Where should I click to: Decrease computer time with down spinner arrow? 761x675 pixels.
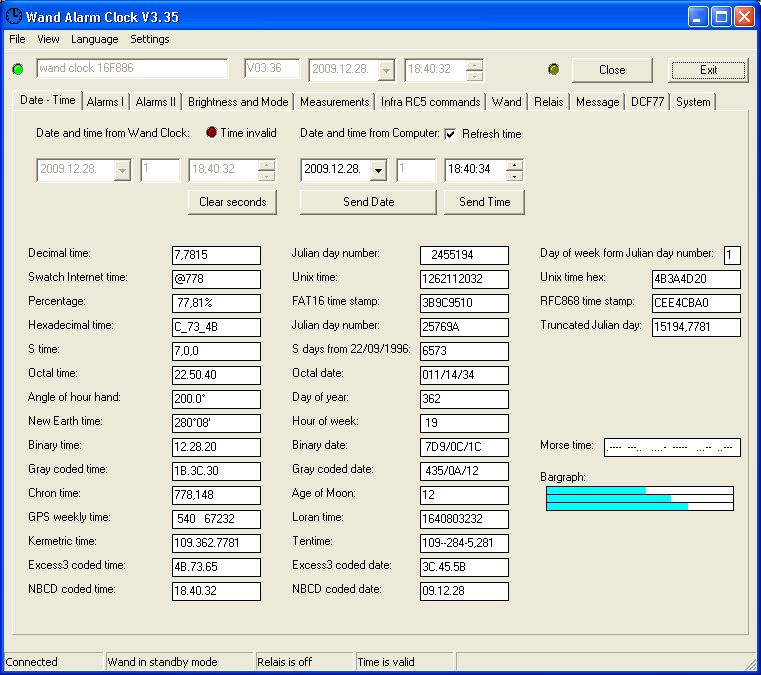pyautogui.click(x=514, y=176)
